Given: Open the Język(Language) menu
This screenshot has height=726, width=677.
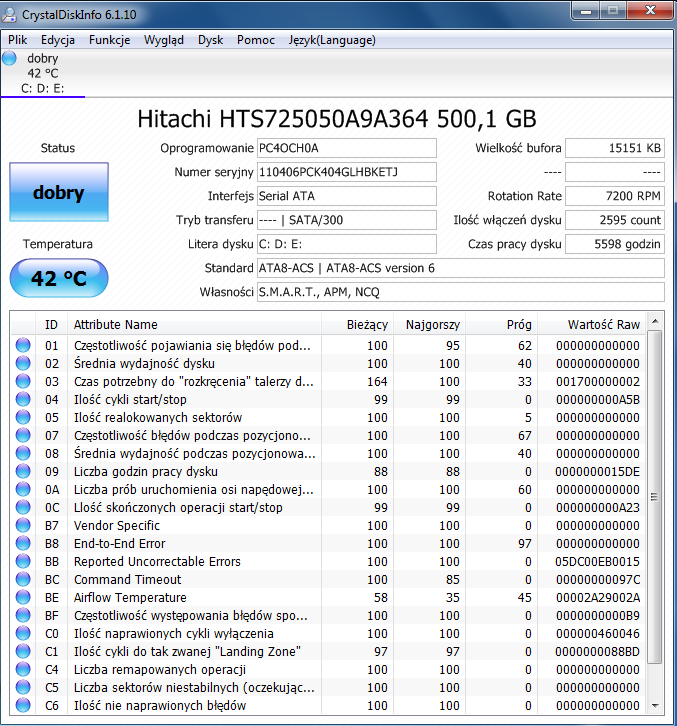Looking at the screenshot, I should coord(332,40).
